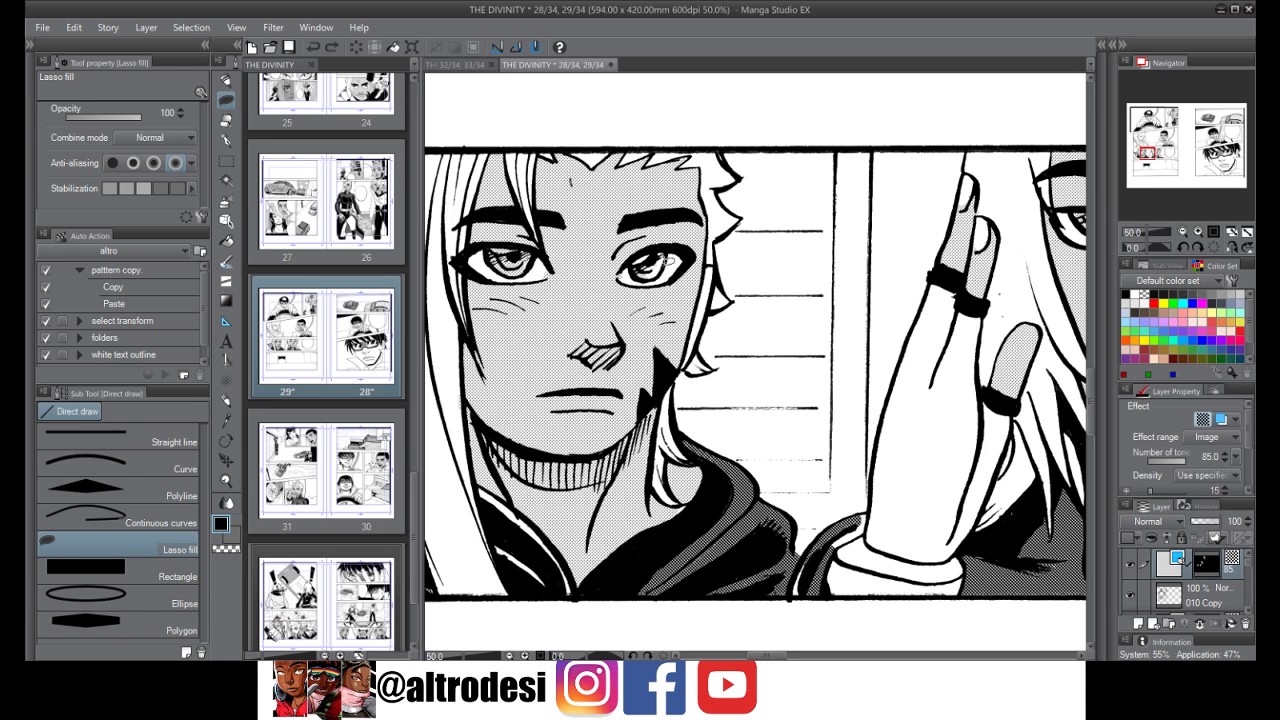This screenshot has width=1280, height=720.
Task: Click the Save icon in the toolbar
Action: [x=288, y=47]
